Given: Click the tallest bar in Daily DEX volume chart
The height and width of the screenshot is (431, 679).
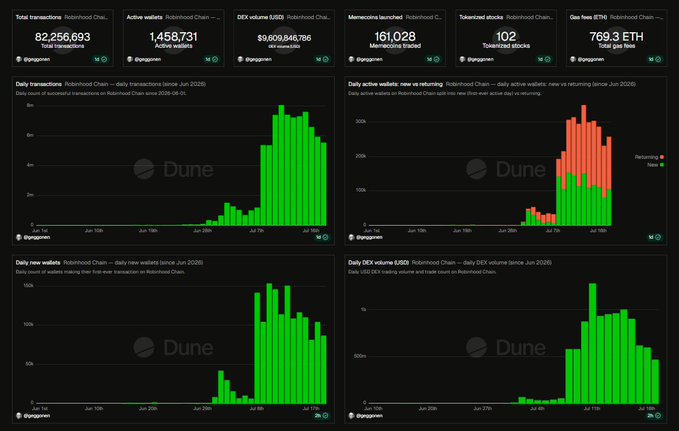Looking at the screenshot, I should 592,344.
